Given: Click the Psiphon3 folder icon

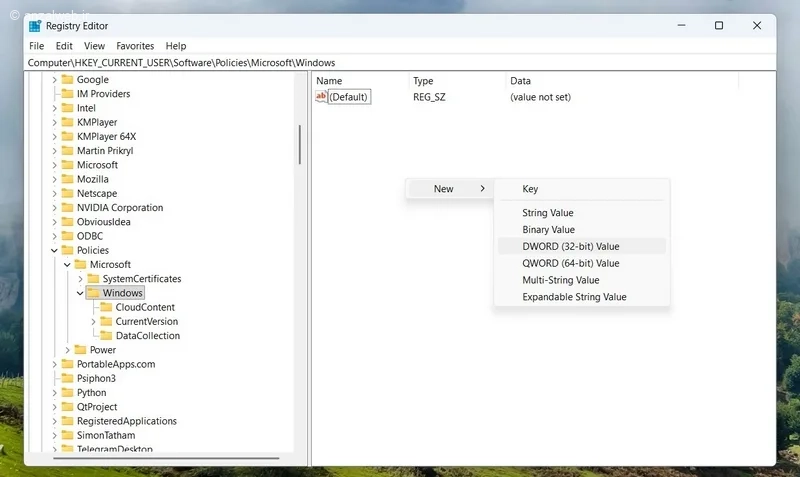Looking at the screenshot, I should [67, 379].
